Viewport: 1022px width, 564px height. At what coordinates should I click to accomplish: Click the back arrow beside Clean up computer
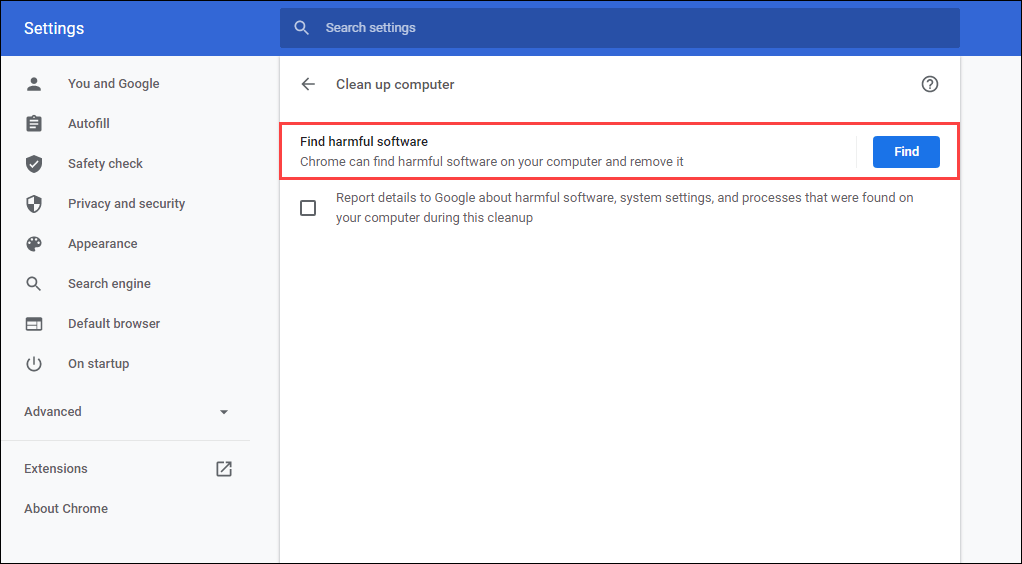click(x=308, y=84)
